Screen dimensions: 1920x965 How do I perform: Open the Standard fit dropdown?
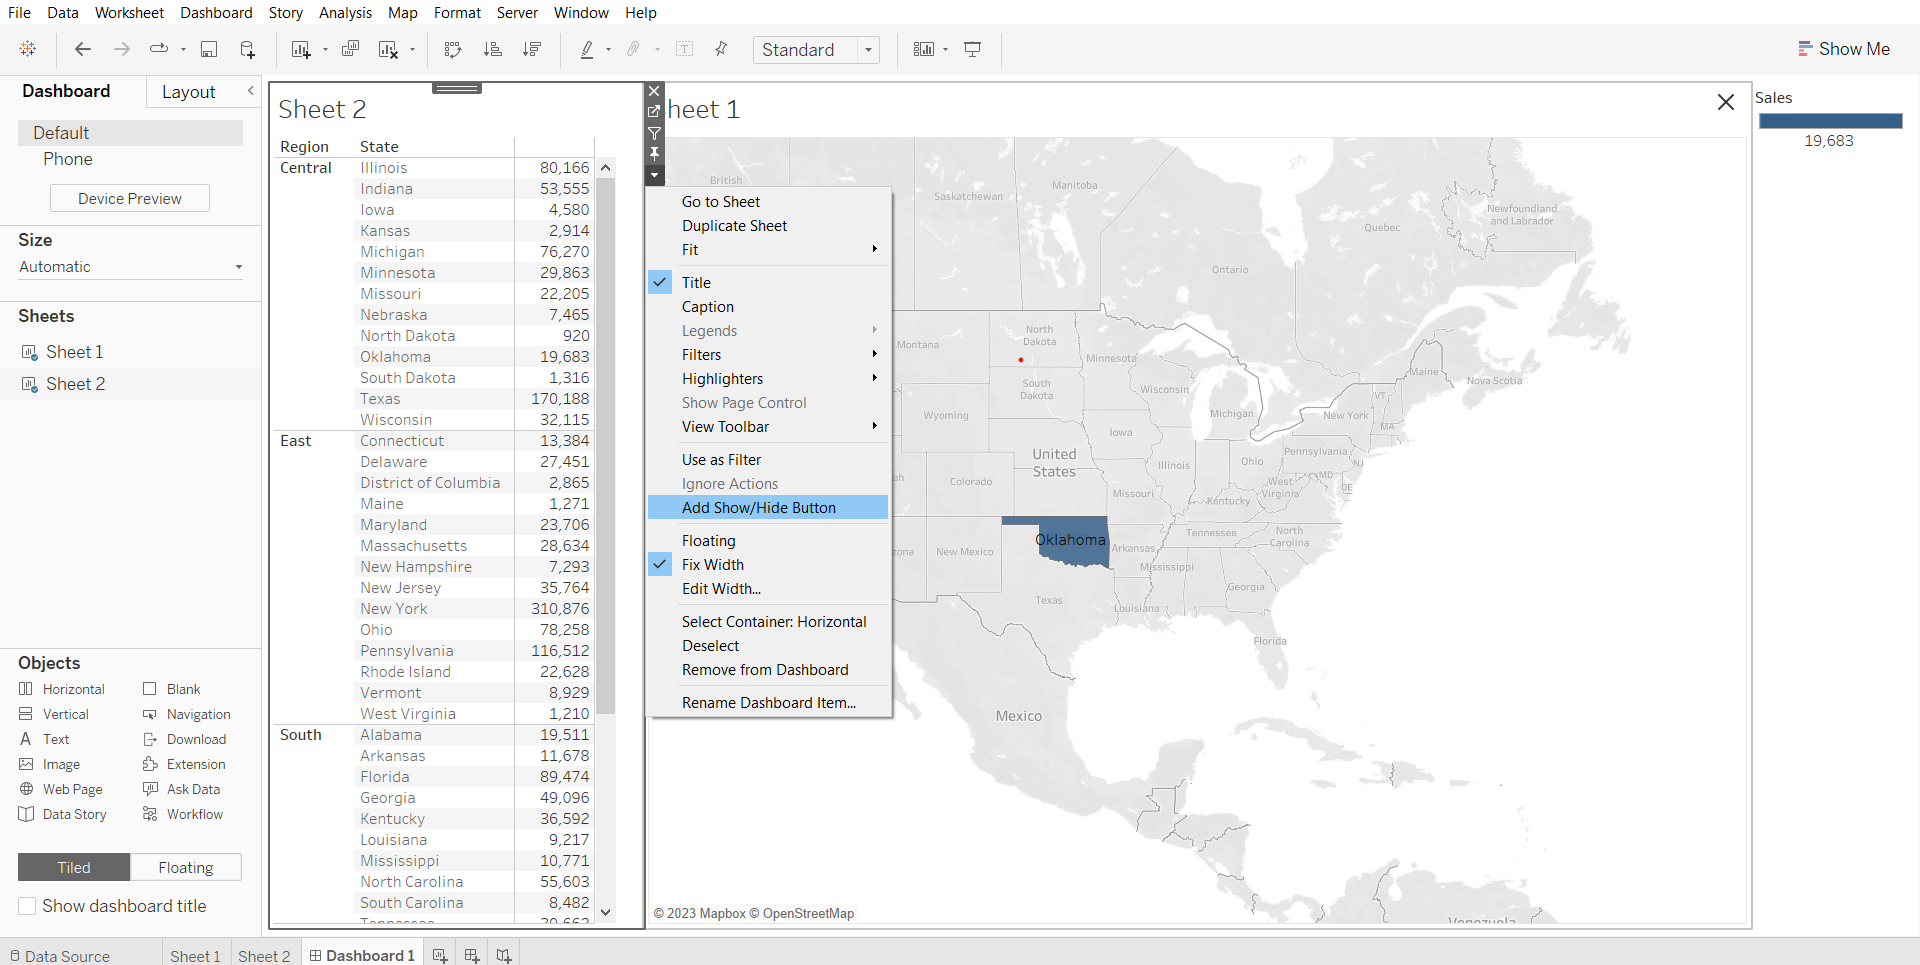pos(816,50)
